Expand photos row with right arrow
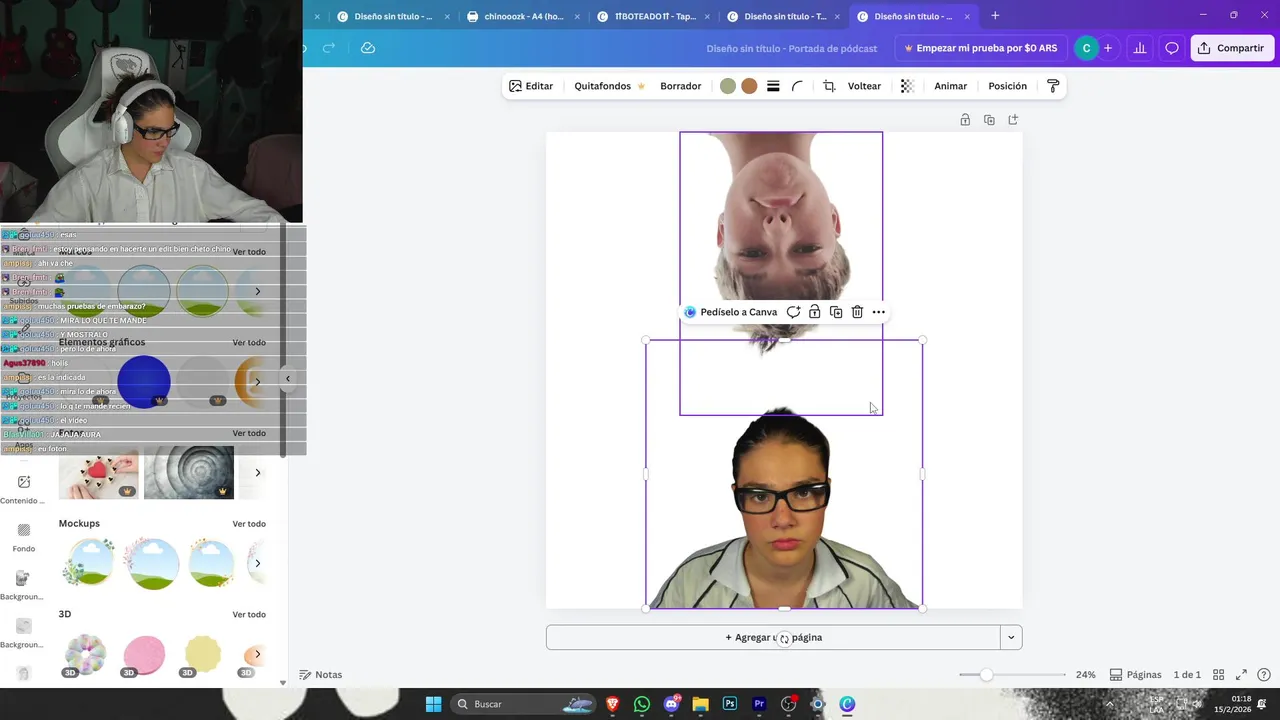This screenshot has width=1280, height=720. click(257, 472)
